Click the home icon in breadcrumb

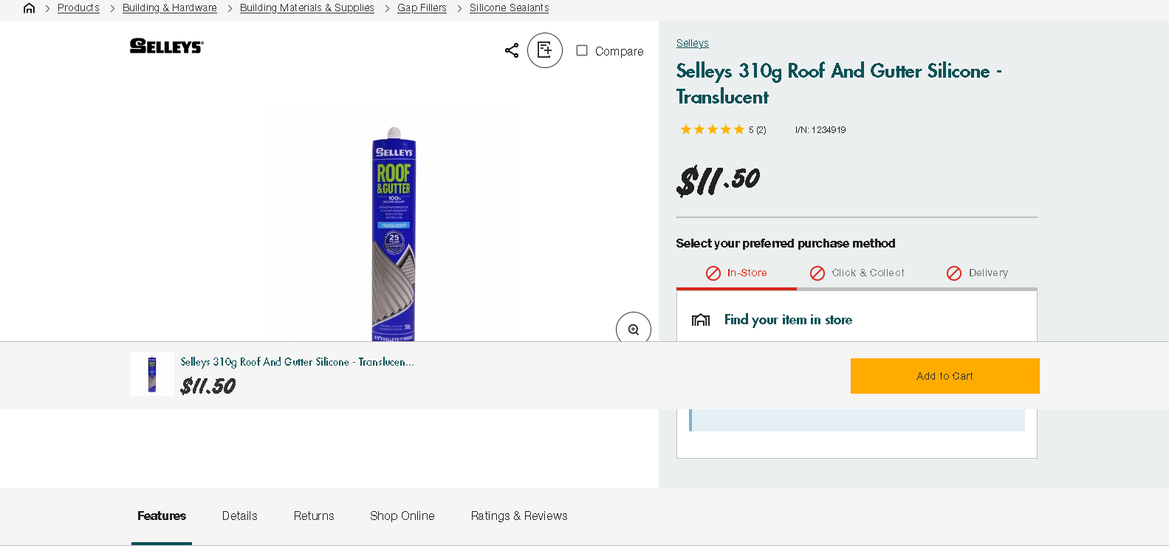pos(29,8)
